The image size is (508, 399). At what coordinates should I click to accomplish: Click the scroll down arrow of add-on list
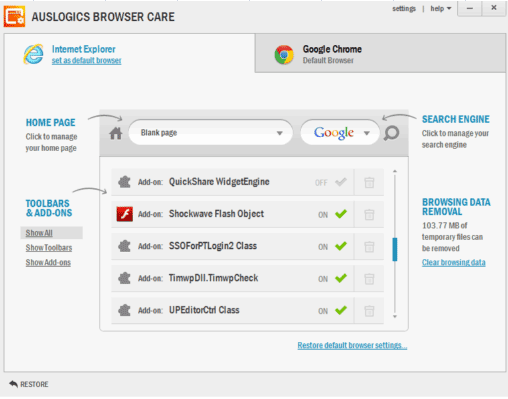pyautogui.click(x=395, y=316)
